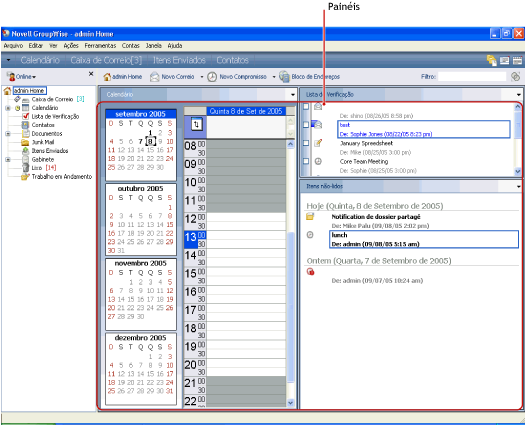Check the box for the test message
This screenshot has height=426, width=525.
coord(306,125)
